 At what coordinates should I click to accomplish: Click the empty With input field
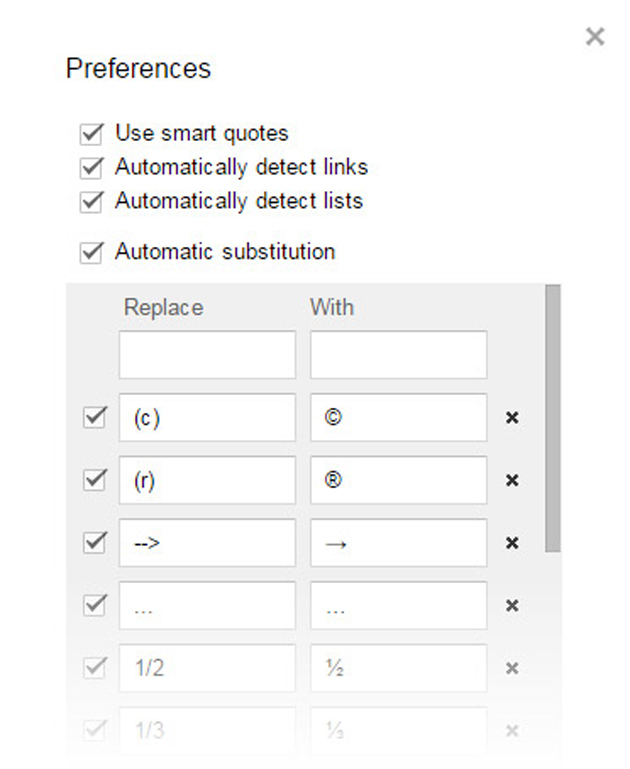coord(399,355)
